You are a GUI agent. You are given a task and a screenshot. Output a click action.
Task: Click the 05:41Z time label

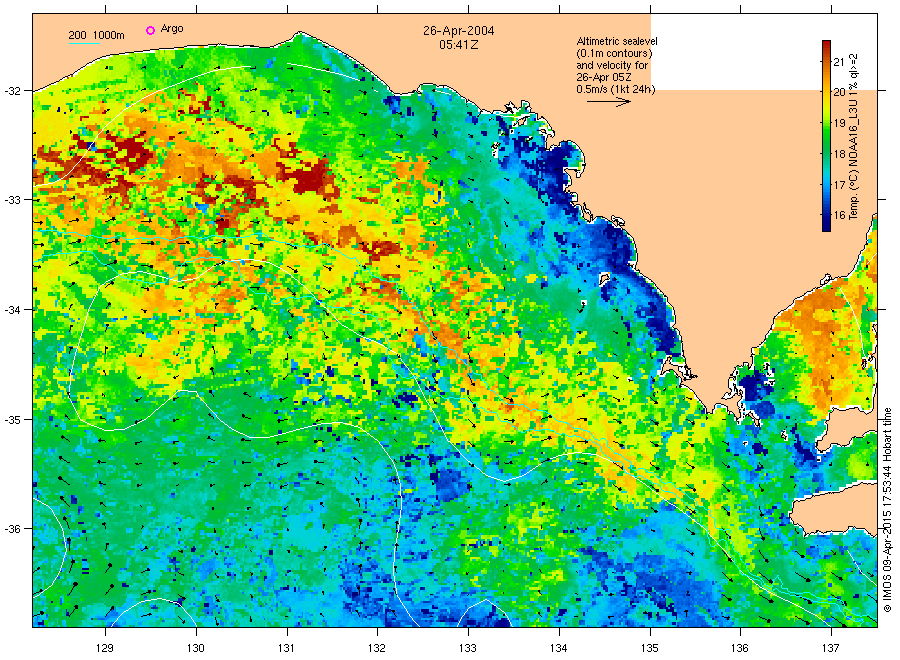coord(459,45)
